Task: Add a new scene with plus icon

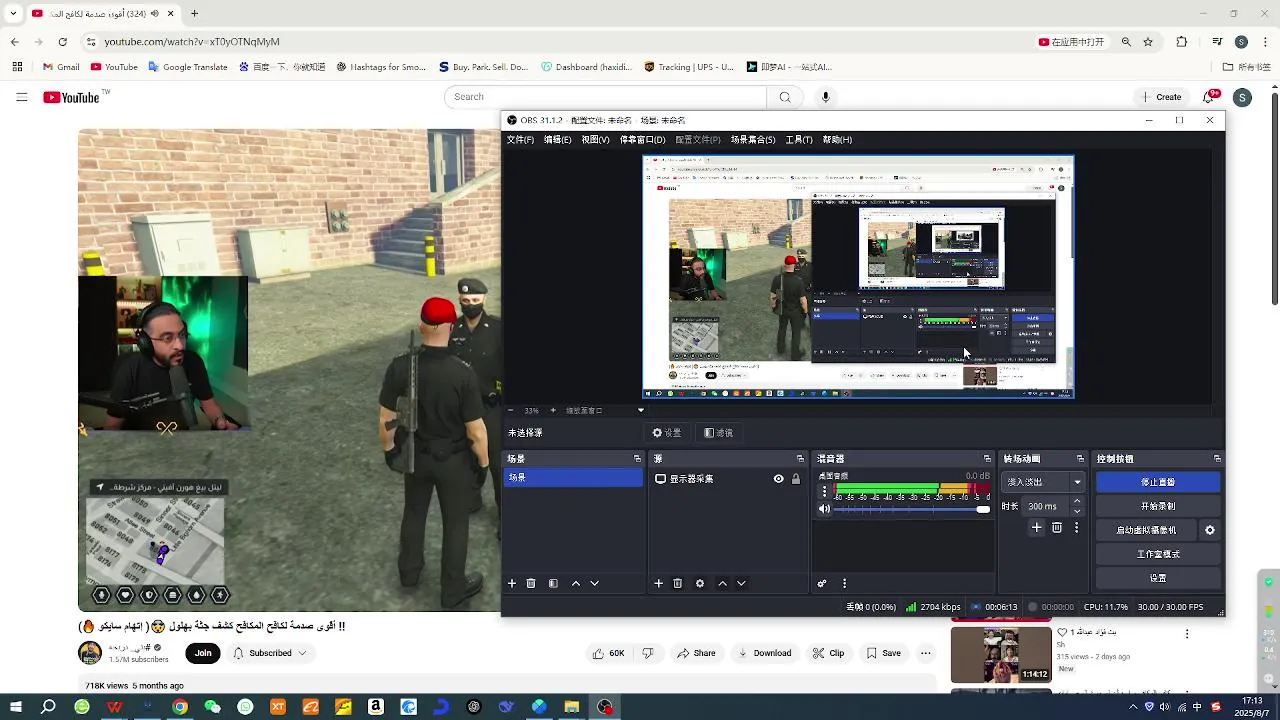Action: 512,583
